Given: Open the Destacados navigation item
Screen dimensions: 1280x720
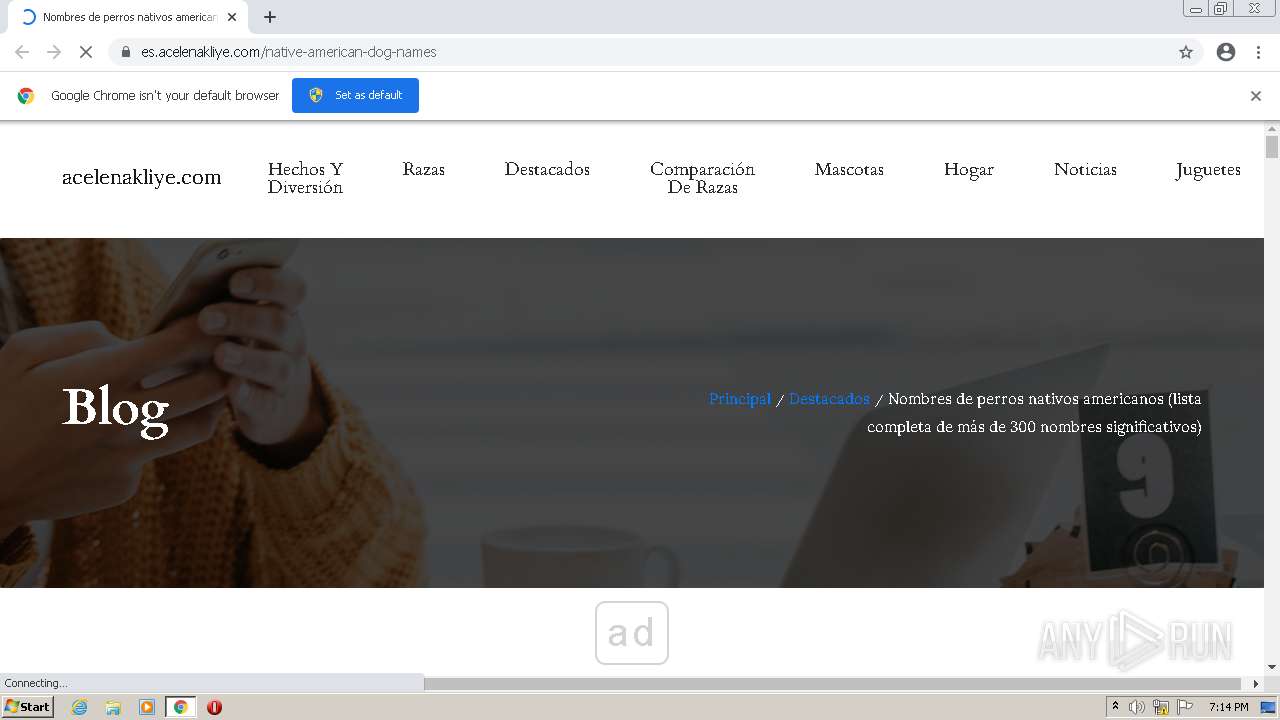Looking at the screenshot, I should click(547, 169).
